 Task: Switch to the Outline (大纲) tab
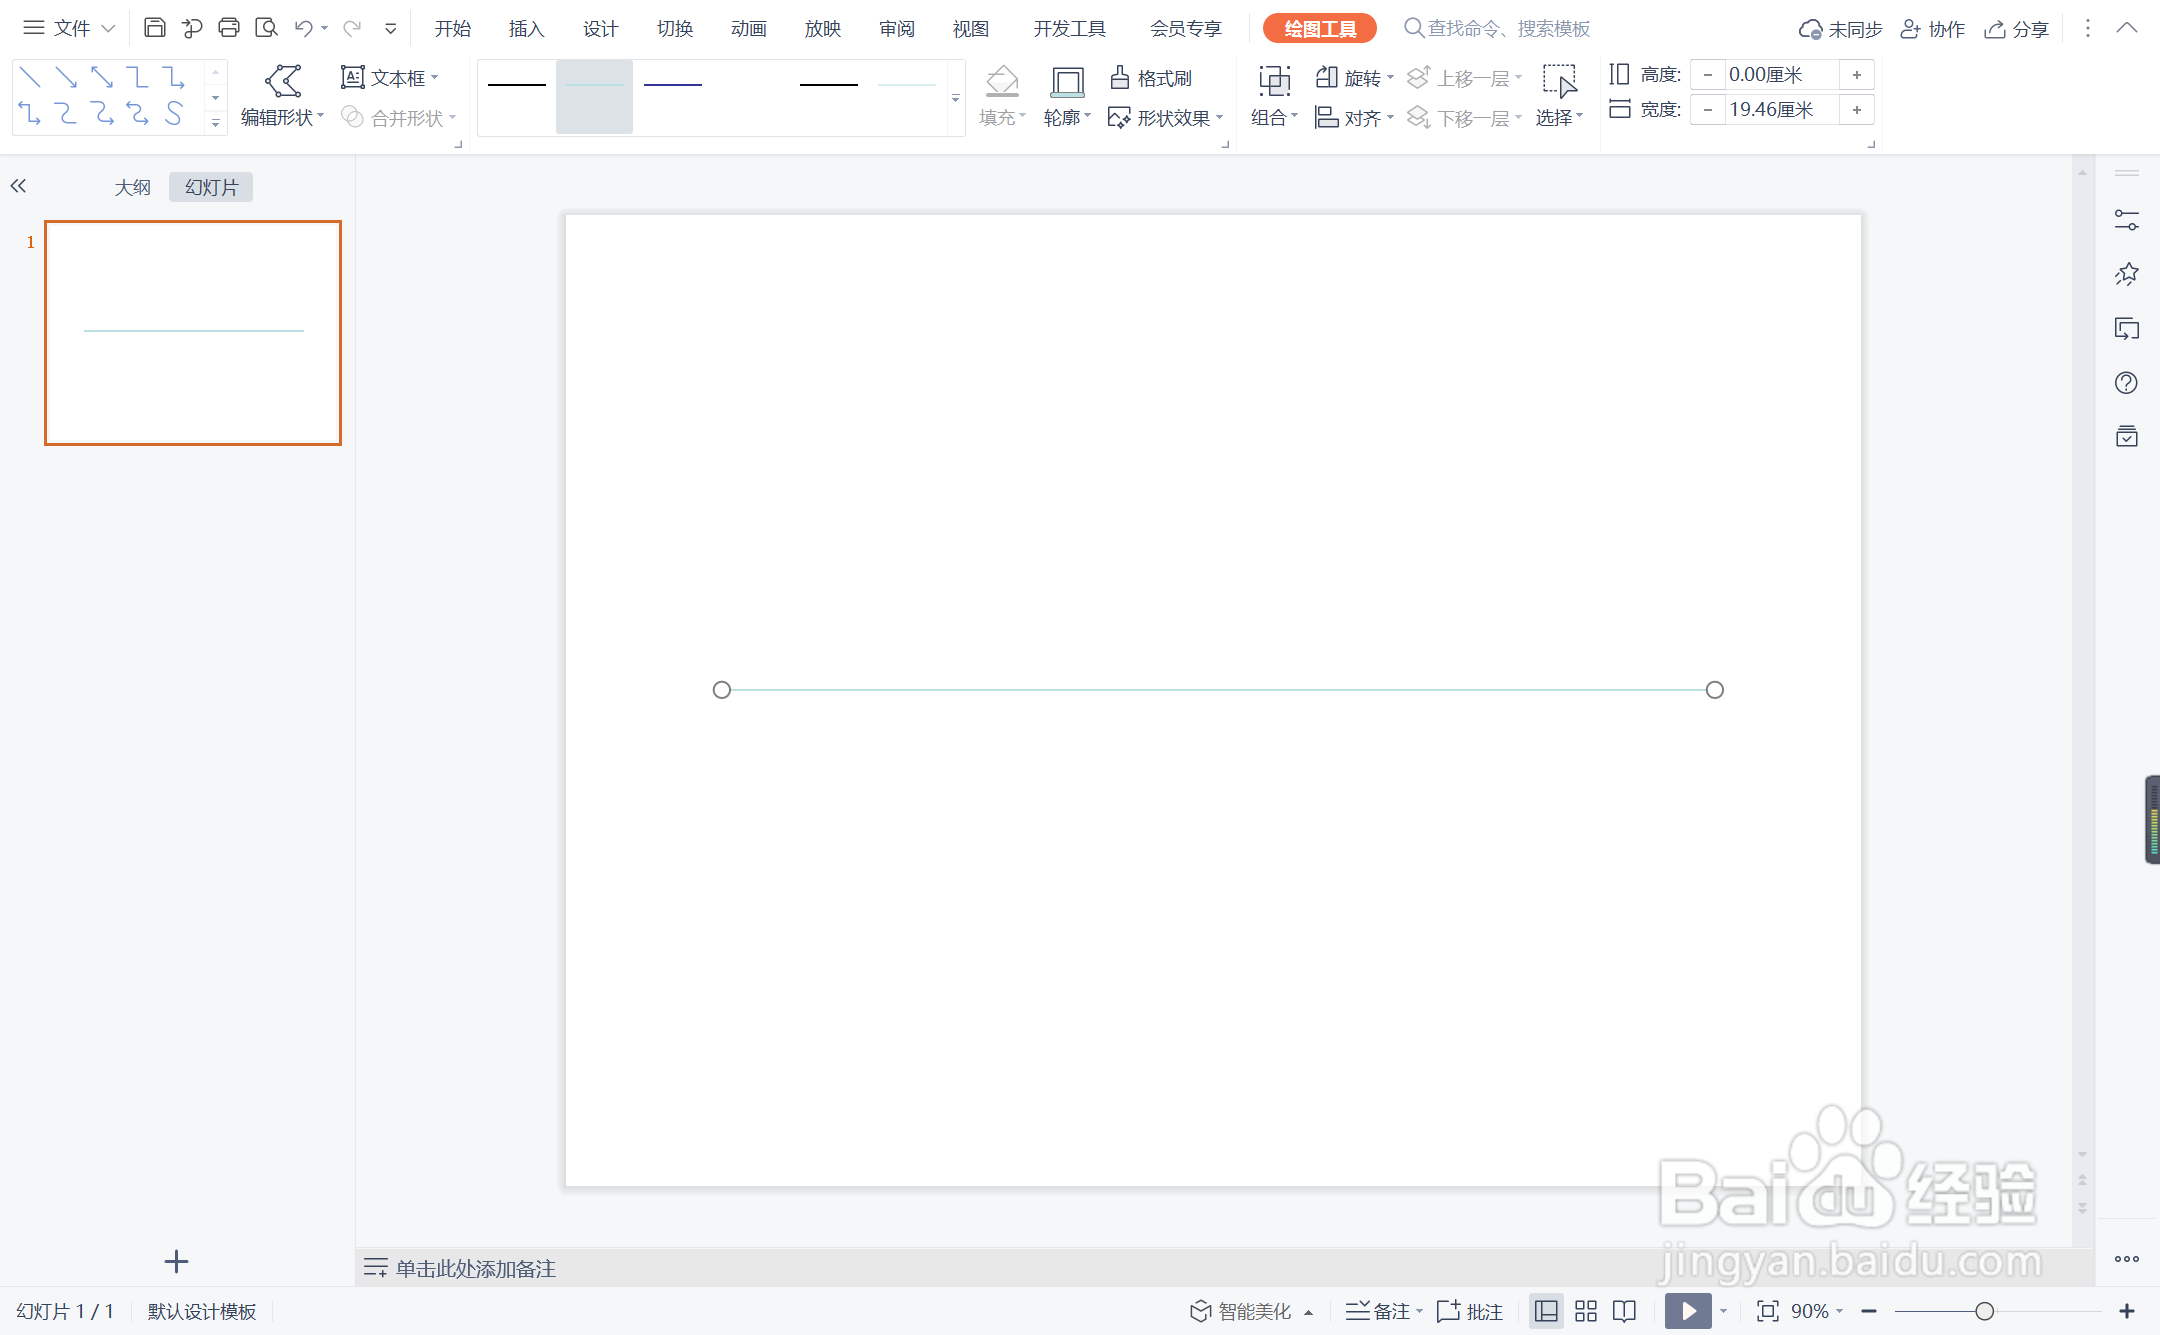tap(132, 187)
